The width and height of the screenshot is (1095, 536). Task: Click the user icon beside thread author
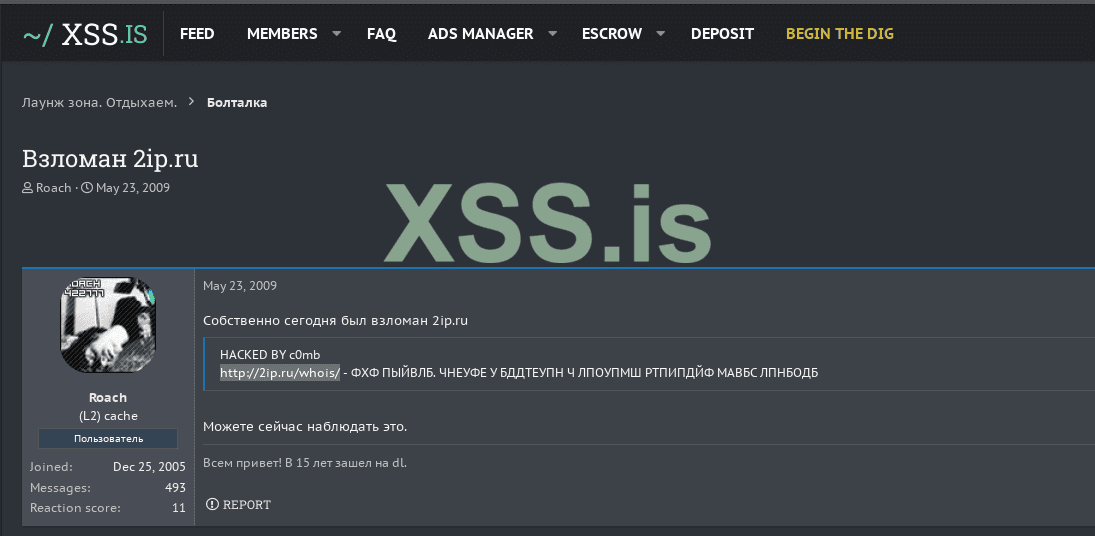[27, 188]
